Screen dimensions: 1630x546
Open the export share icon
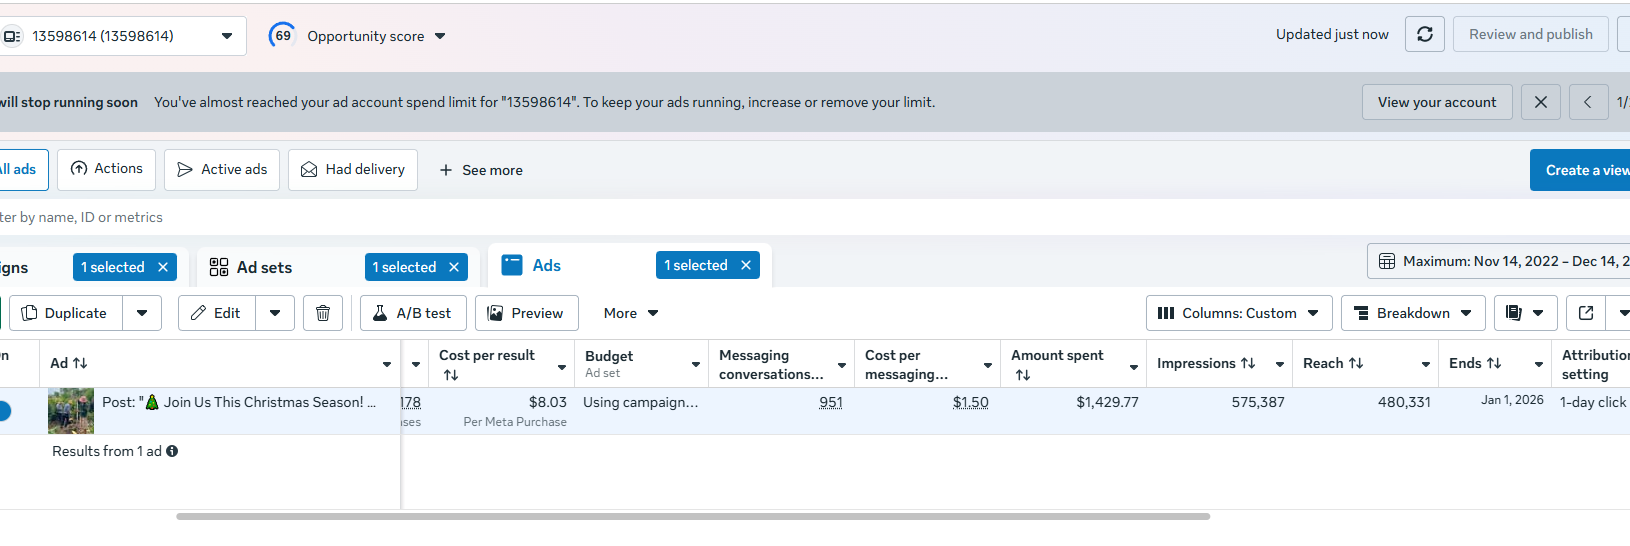(x=1585, y=313)
